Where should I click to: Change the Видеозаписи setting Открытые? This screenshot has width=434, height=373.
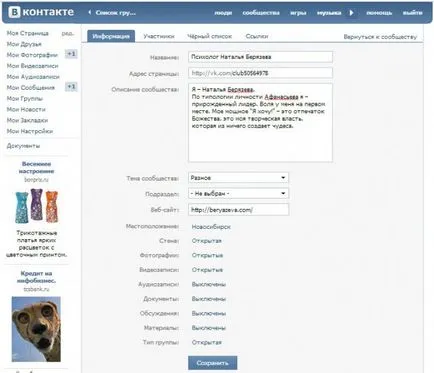pos(207,270)
